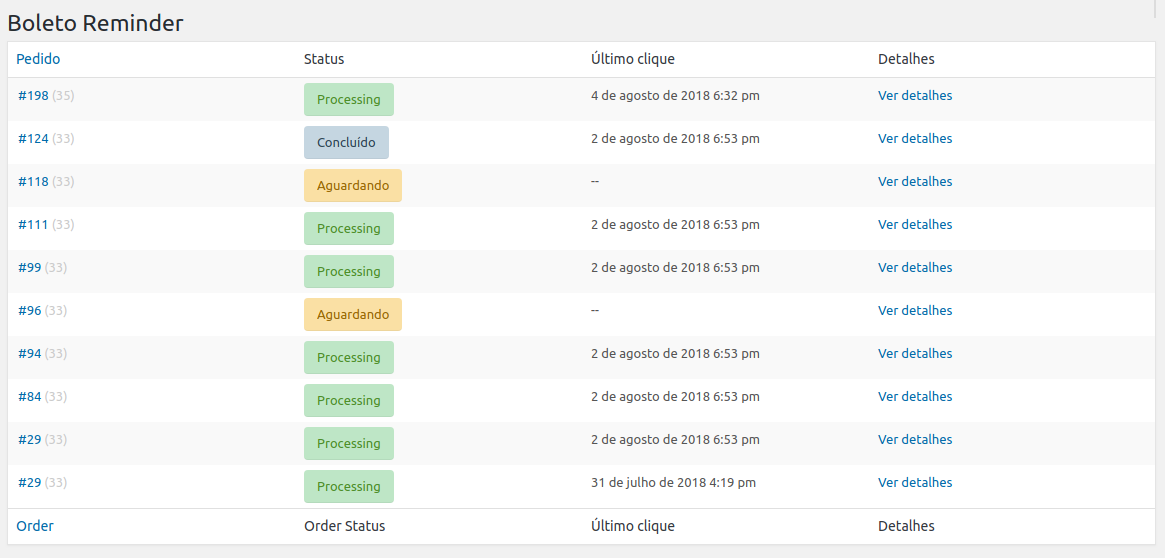Open Ver detalhes for order #96
This screenshot has width=1165, height=558.
click(x=915, y=311)
